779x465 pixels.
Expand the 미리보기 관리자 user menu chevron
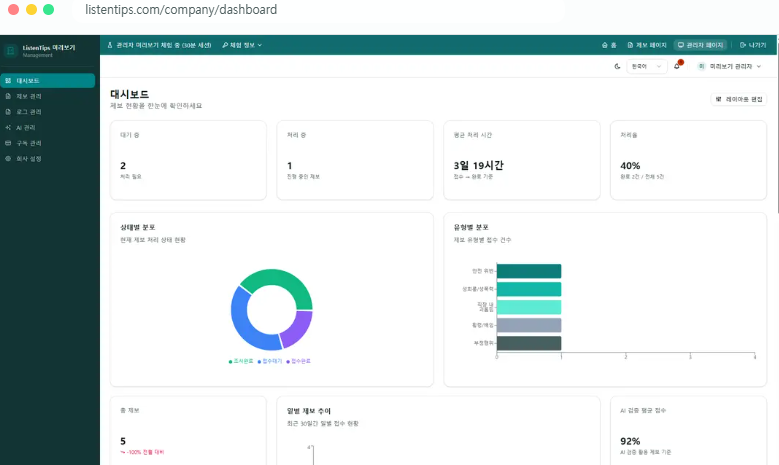759,67
